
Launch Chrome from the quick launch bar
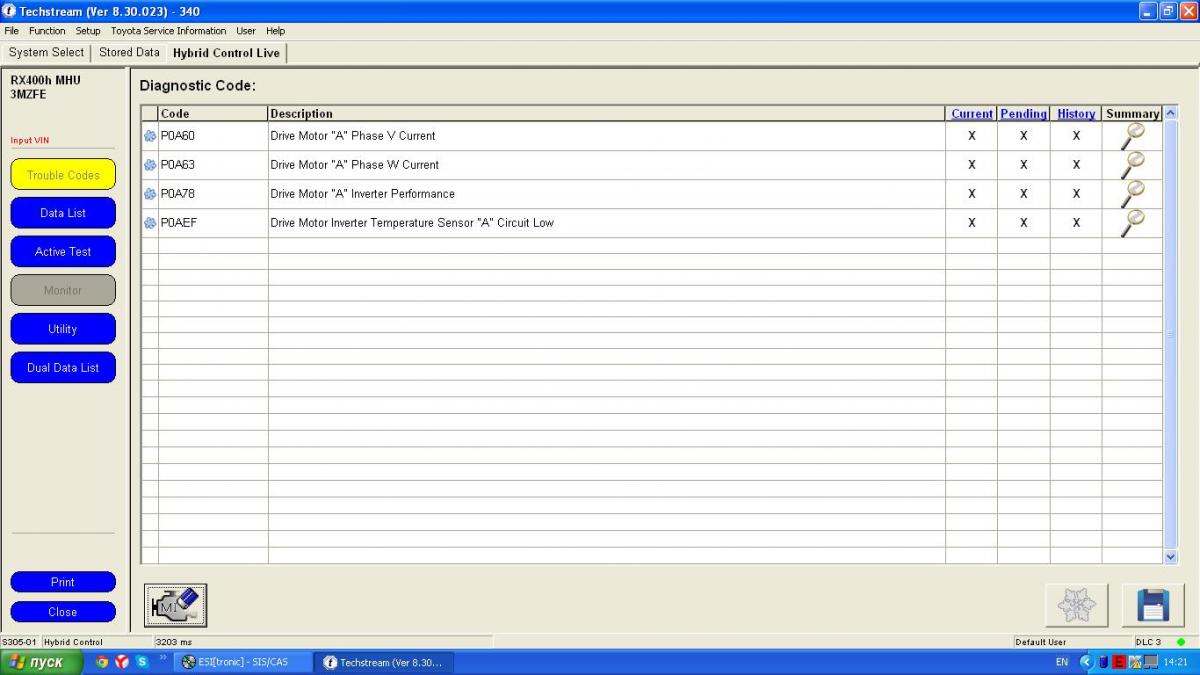(x=102, y=662)
